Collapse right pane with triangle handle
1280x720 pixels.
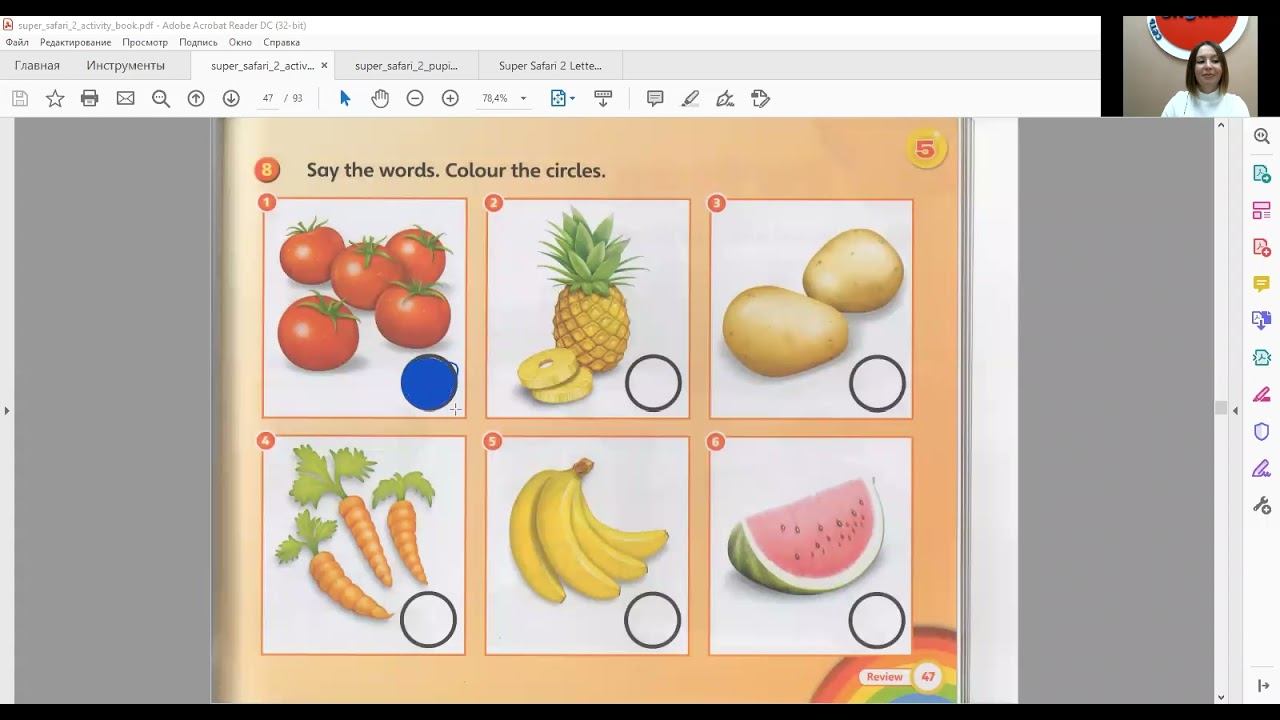(1235, 410)
